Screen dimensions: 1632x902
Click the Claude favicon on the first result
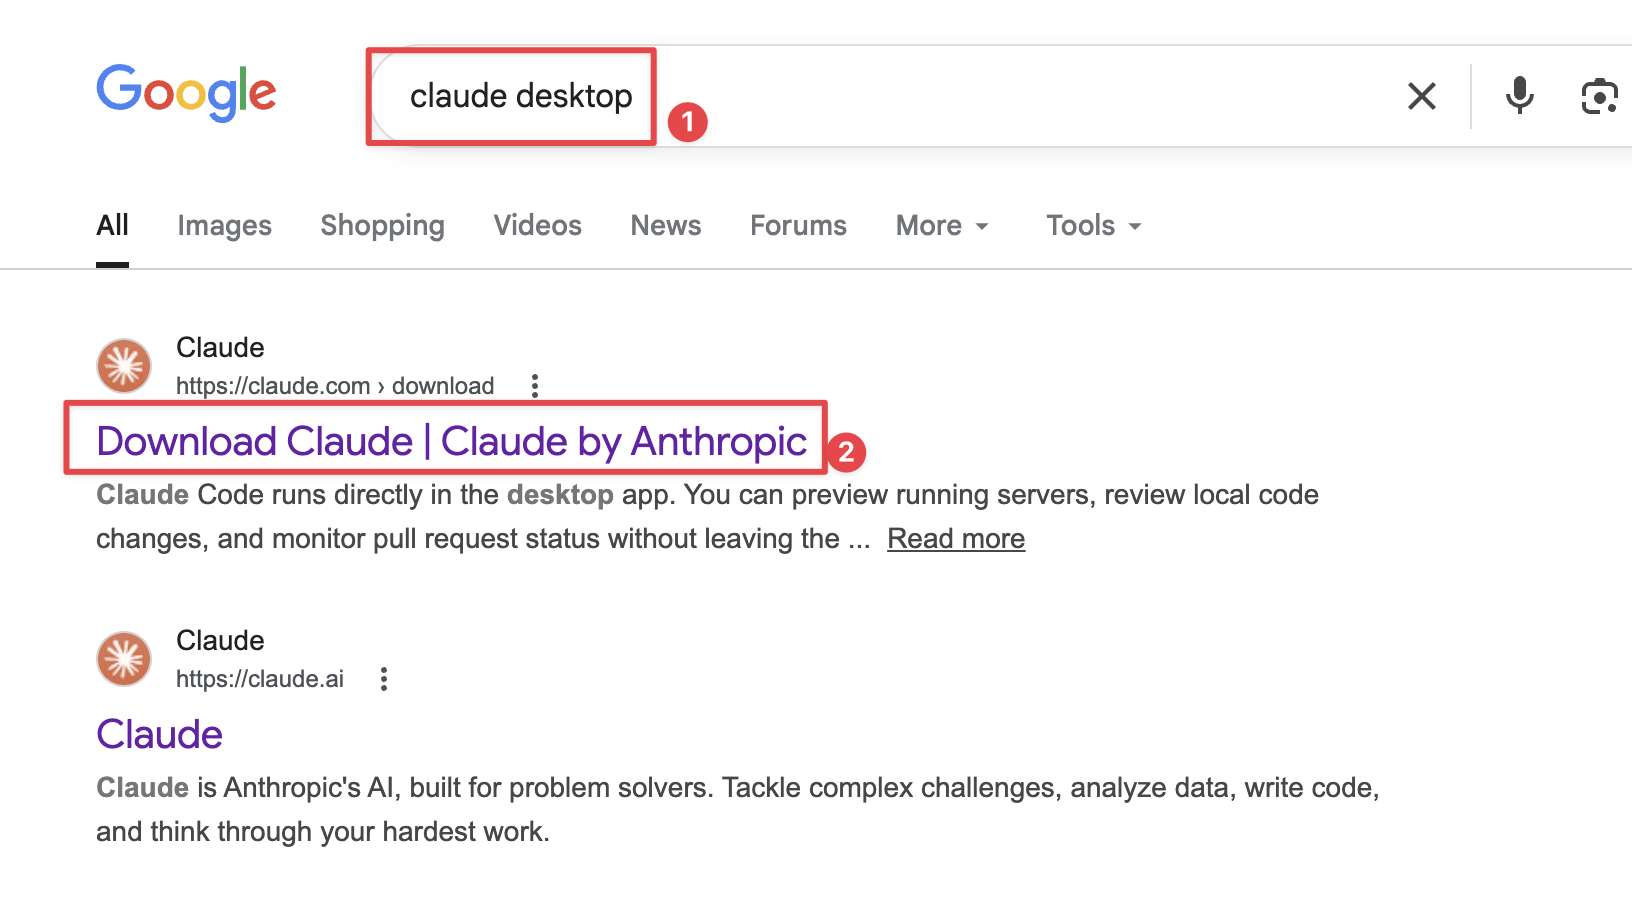coord(123,364)
